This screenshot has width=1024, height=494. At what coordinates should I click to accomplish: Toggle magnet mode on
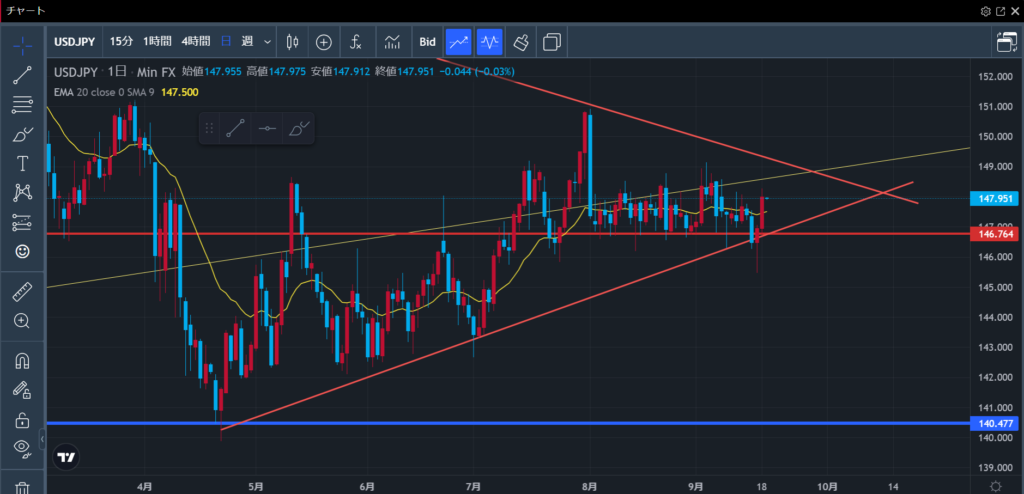click(x=22, y=360)
